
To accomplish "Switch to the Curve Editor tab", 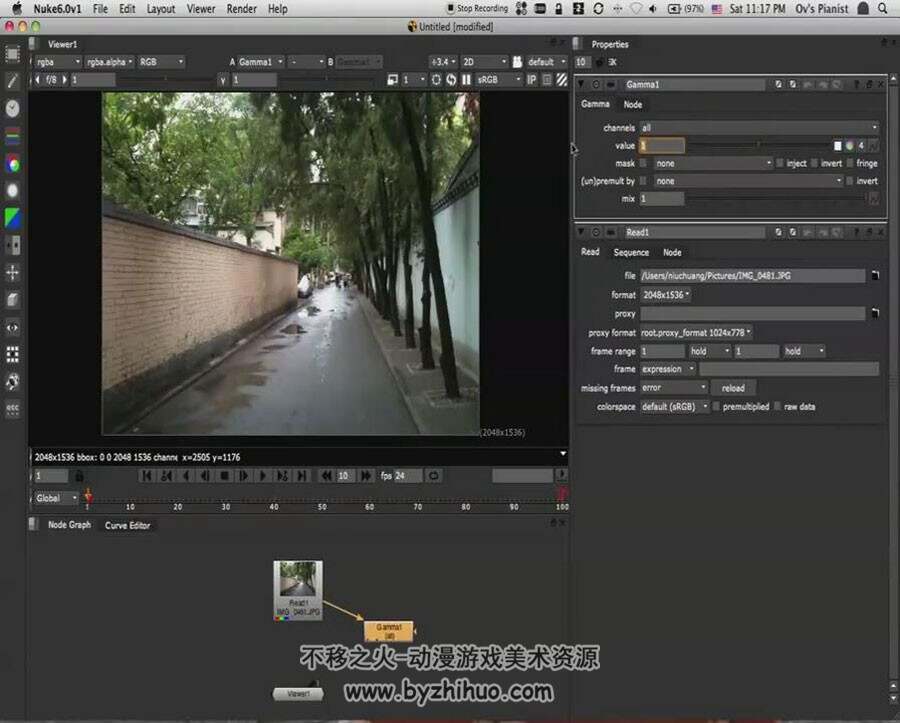I will [127, 525].
